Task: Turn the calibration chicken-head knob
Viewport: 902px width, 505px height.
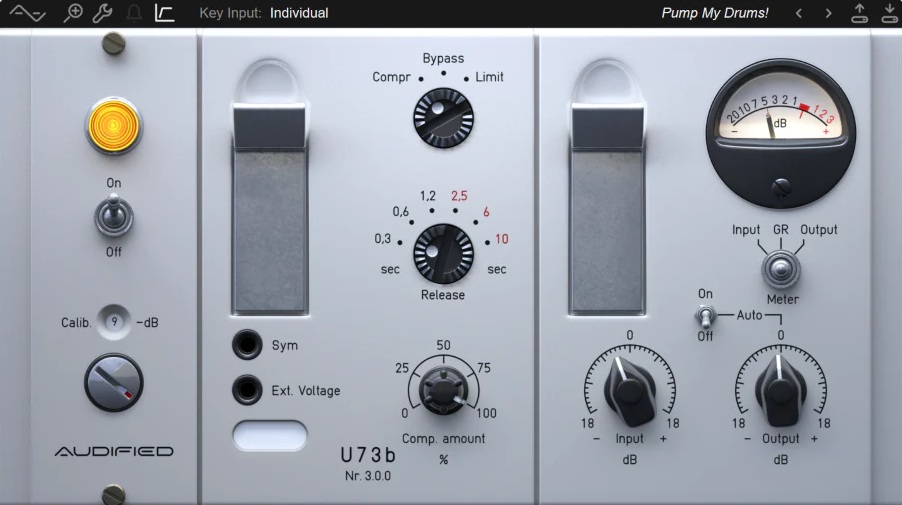Action: 114,382
